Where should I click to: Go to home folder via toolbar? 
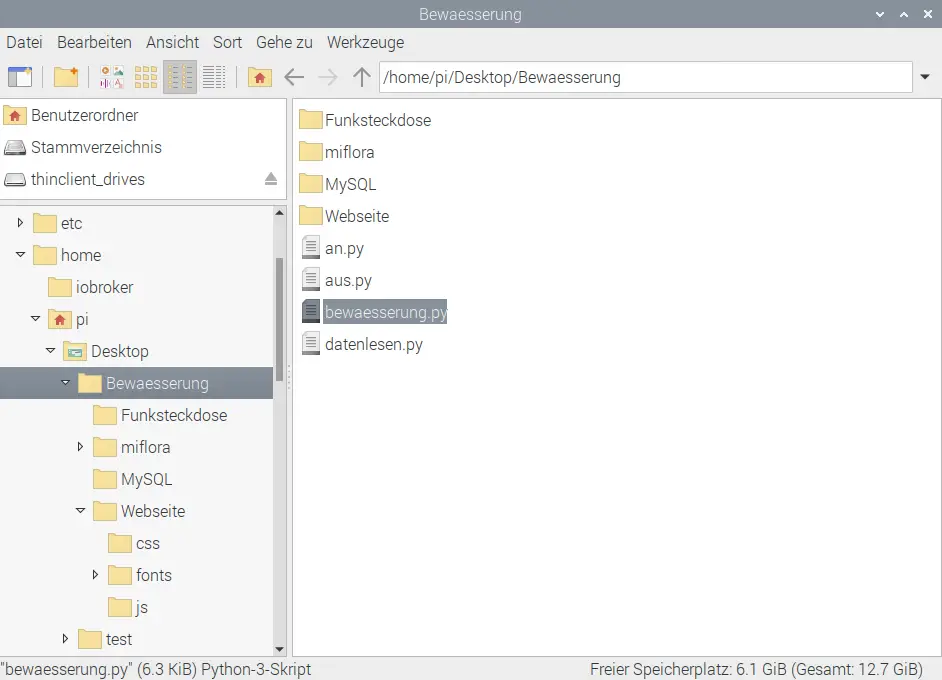pos(260,77)
